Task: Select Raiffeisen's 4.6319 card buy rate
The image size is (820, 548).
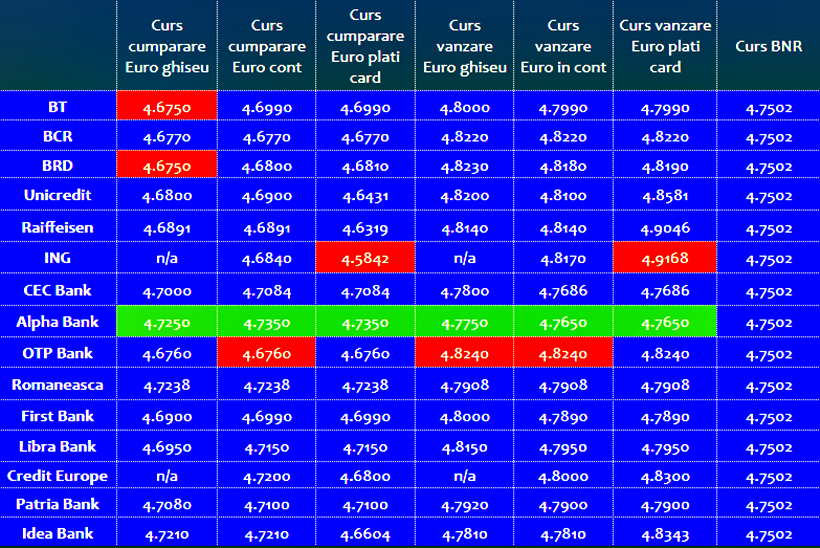Action: 365,229
